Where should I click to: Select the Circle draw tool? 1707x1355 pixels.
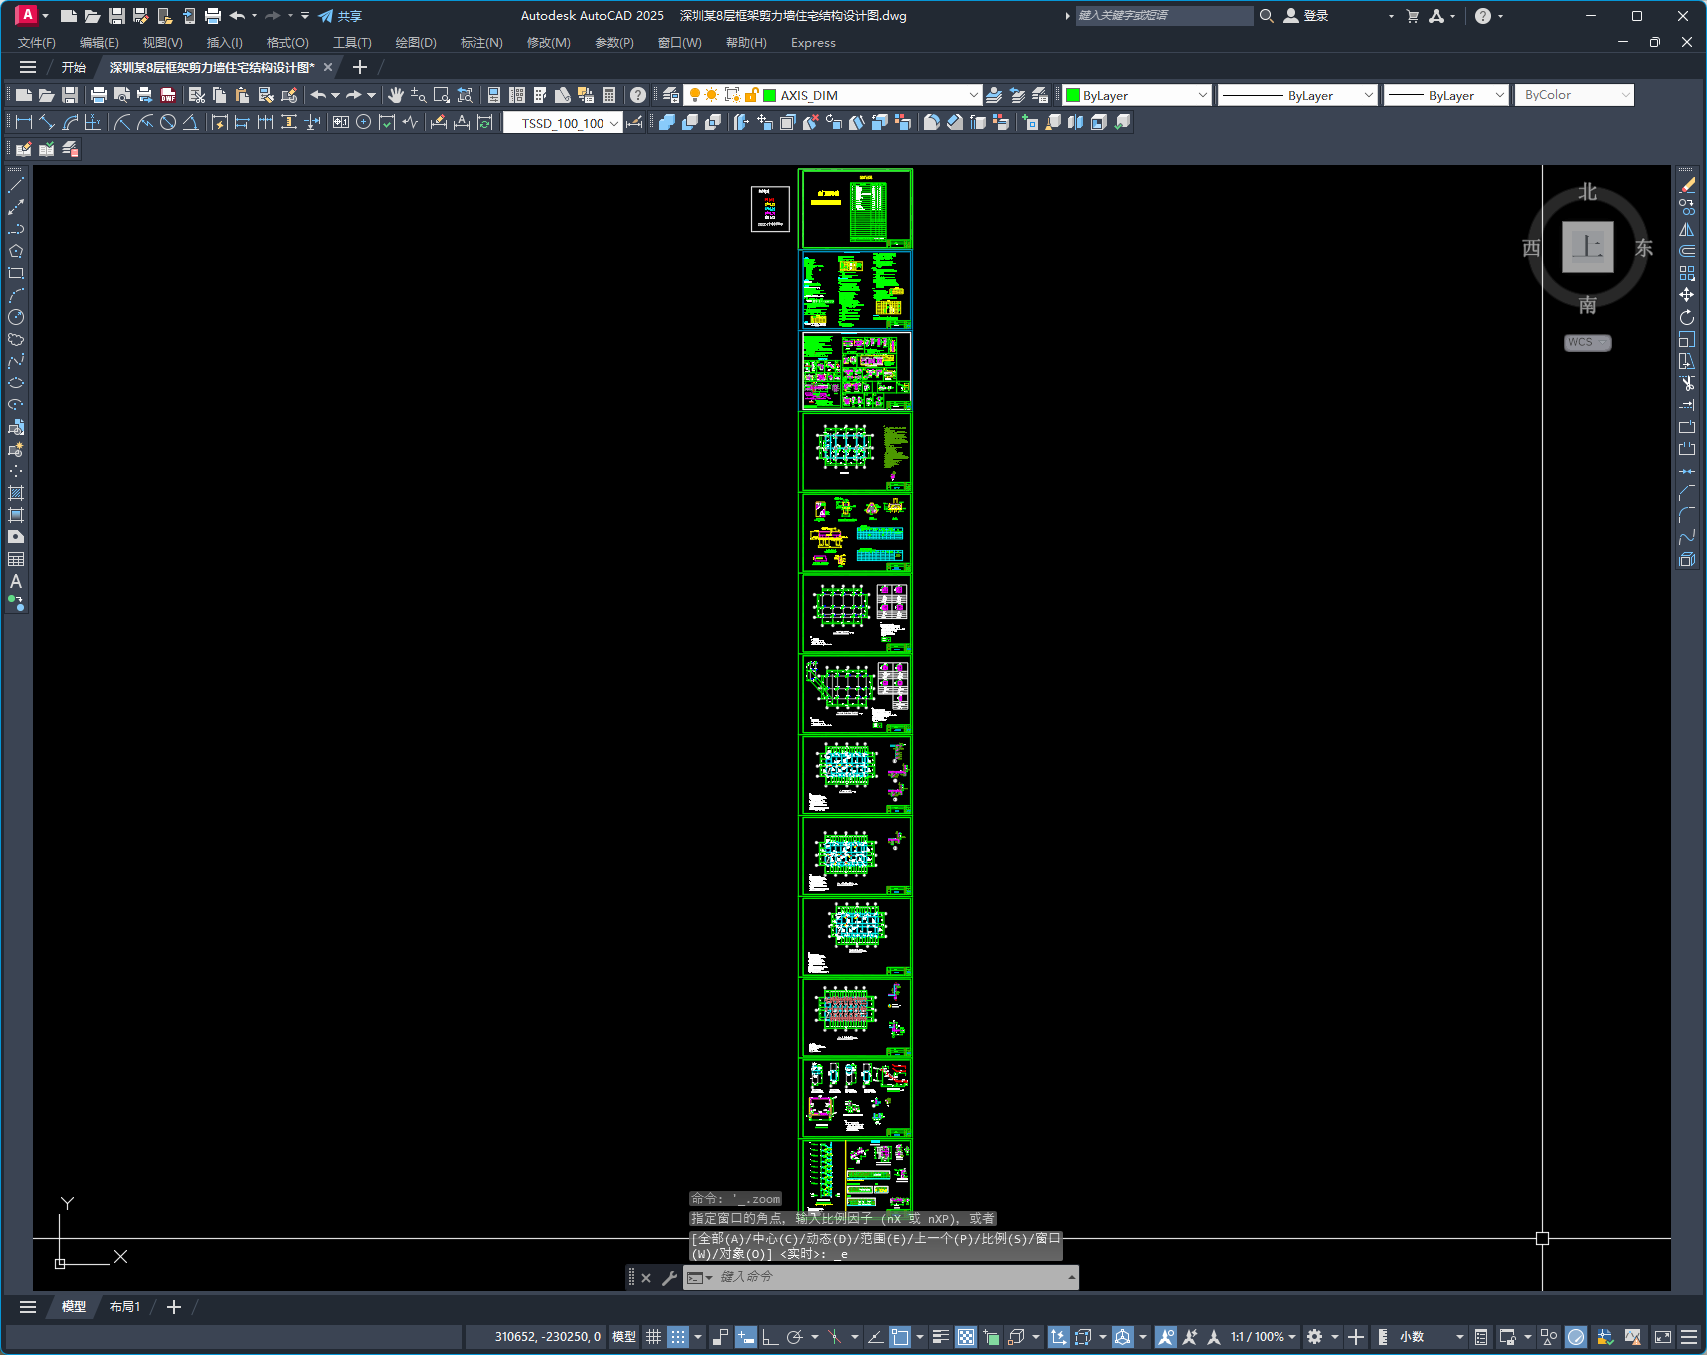[16, 317]
